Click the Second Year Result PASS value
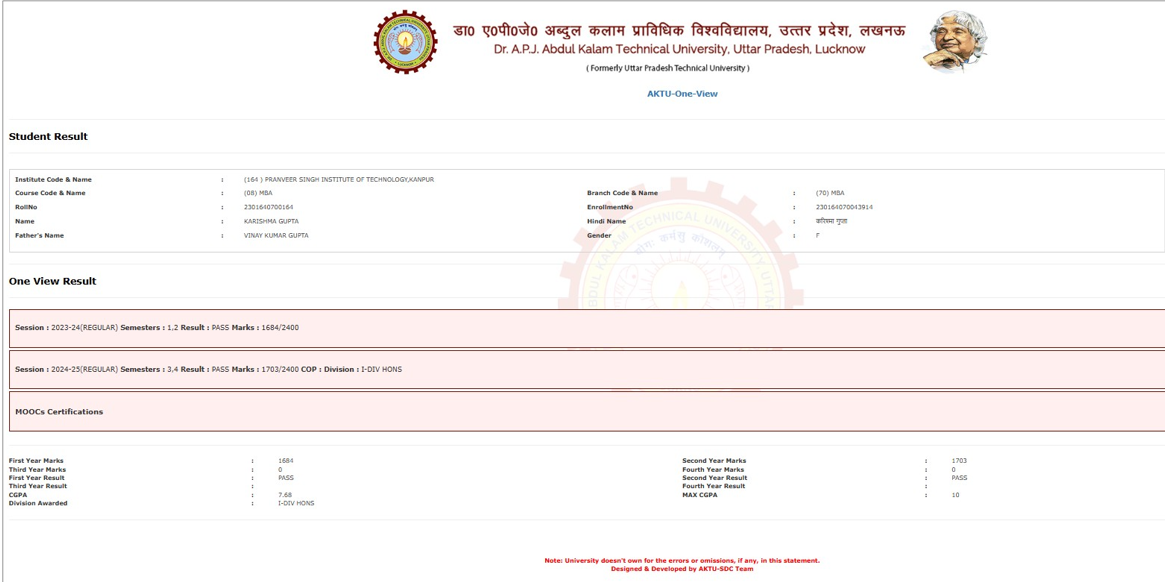Viewport: 1165px width, 582px height. point(959,478)
